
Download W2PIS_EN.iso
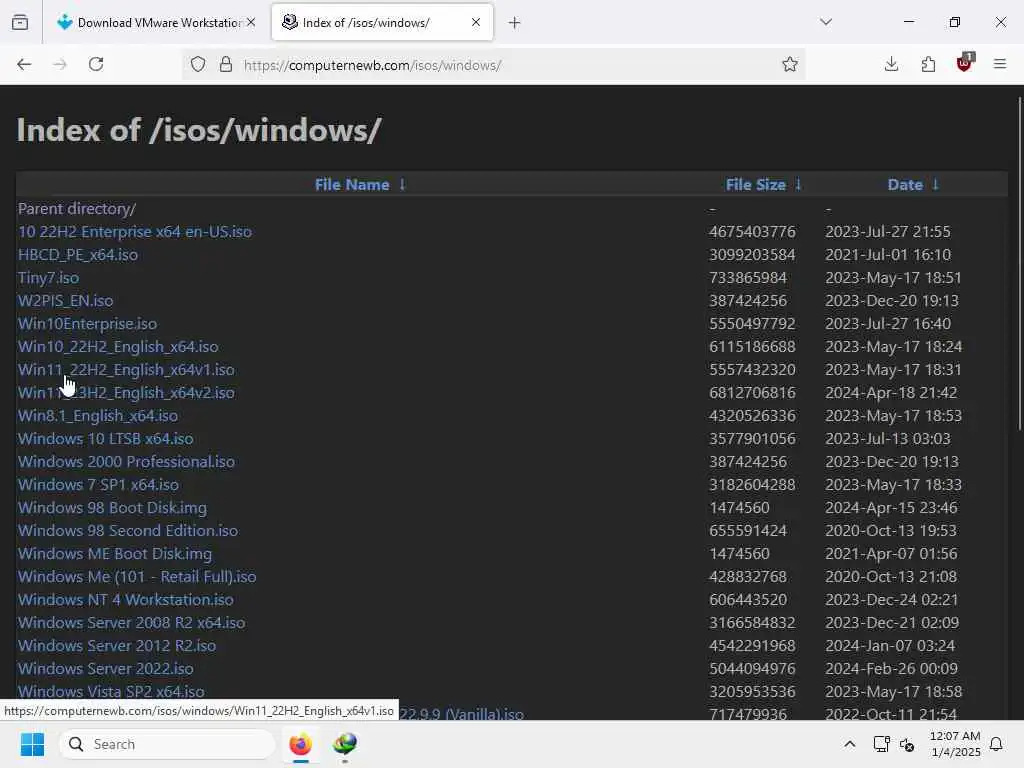click(65, 300)
